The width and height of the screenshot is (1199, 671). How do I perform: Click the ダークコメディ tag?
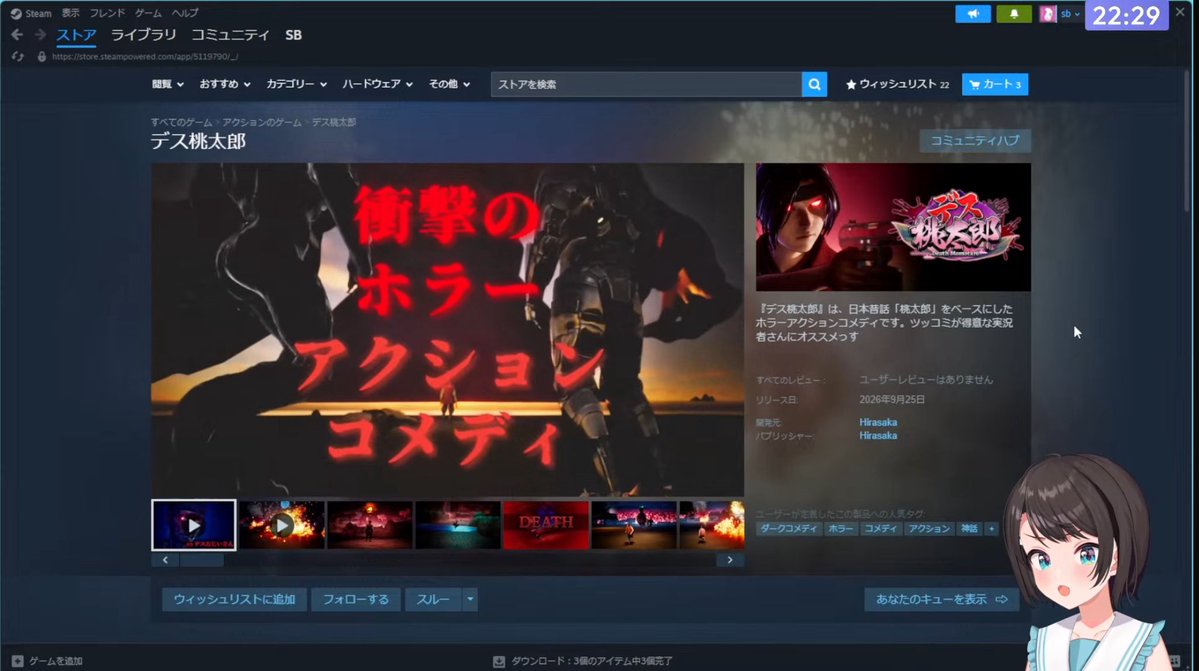click(x=788, y=529)
